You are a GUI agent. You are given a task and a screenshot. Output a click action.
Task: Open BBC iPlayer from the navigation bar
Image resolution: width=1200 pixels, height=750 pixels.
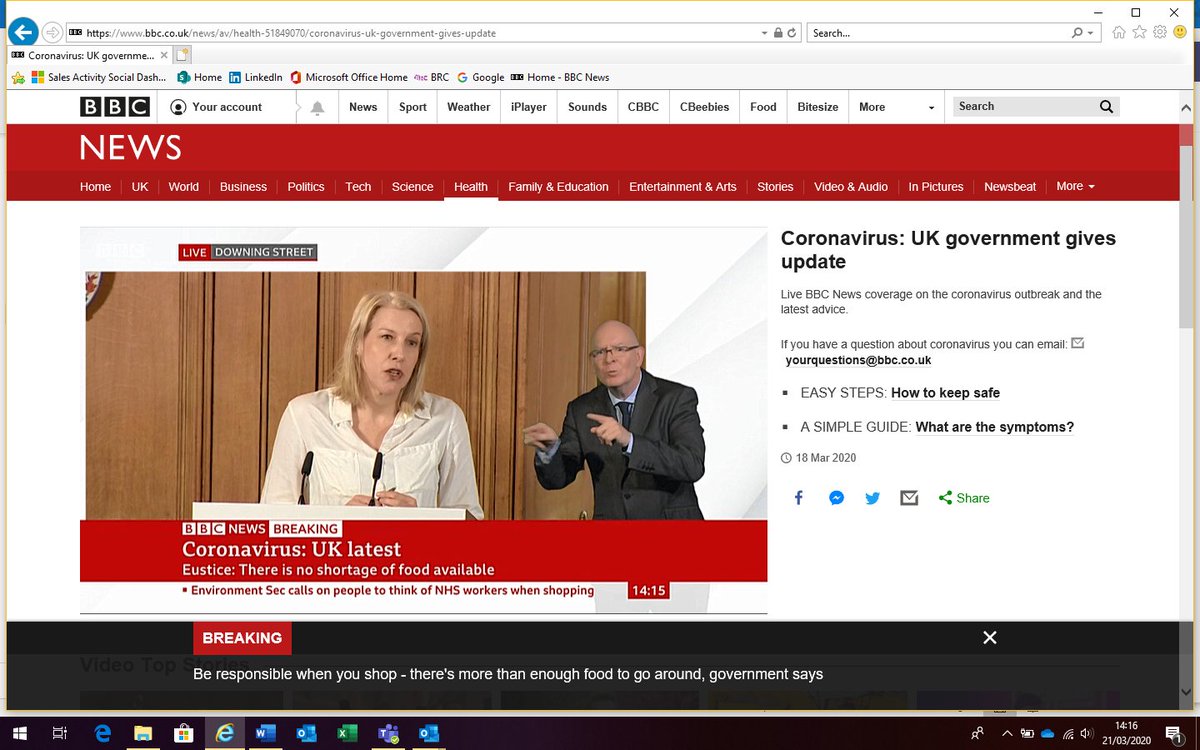tap(528, 107)
